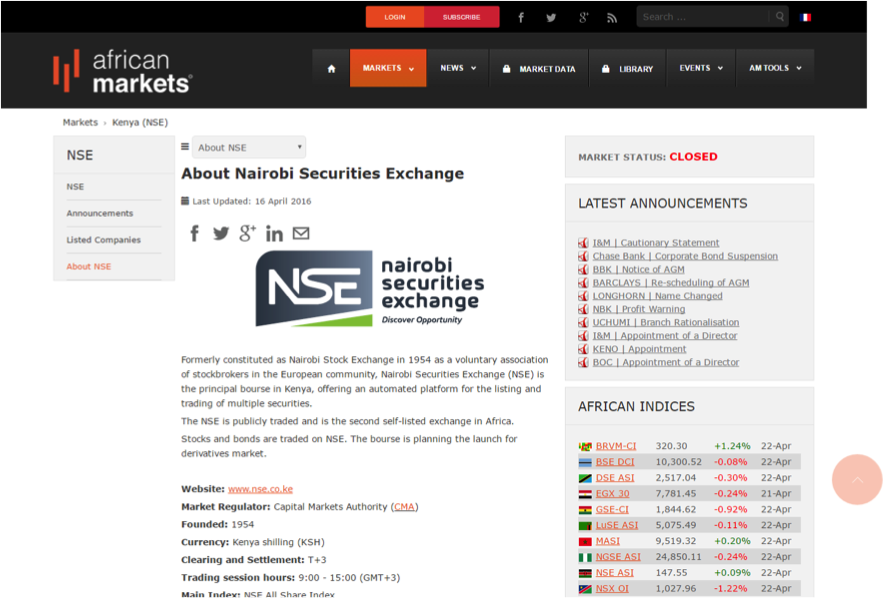
Task: Click the Morocco flag beside MASI
Action: coord(585,542)
